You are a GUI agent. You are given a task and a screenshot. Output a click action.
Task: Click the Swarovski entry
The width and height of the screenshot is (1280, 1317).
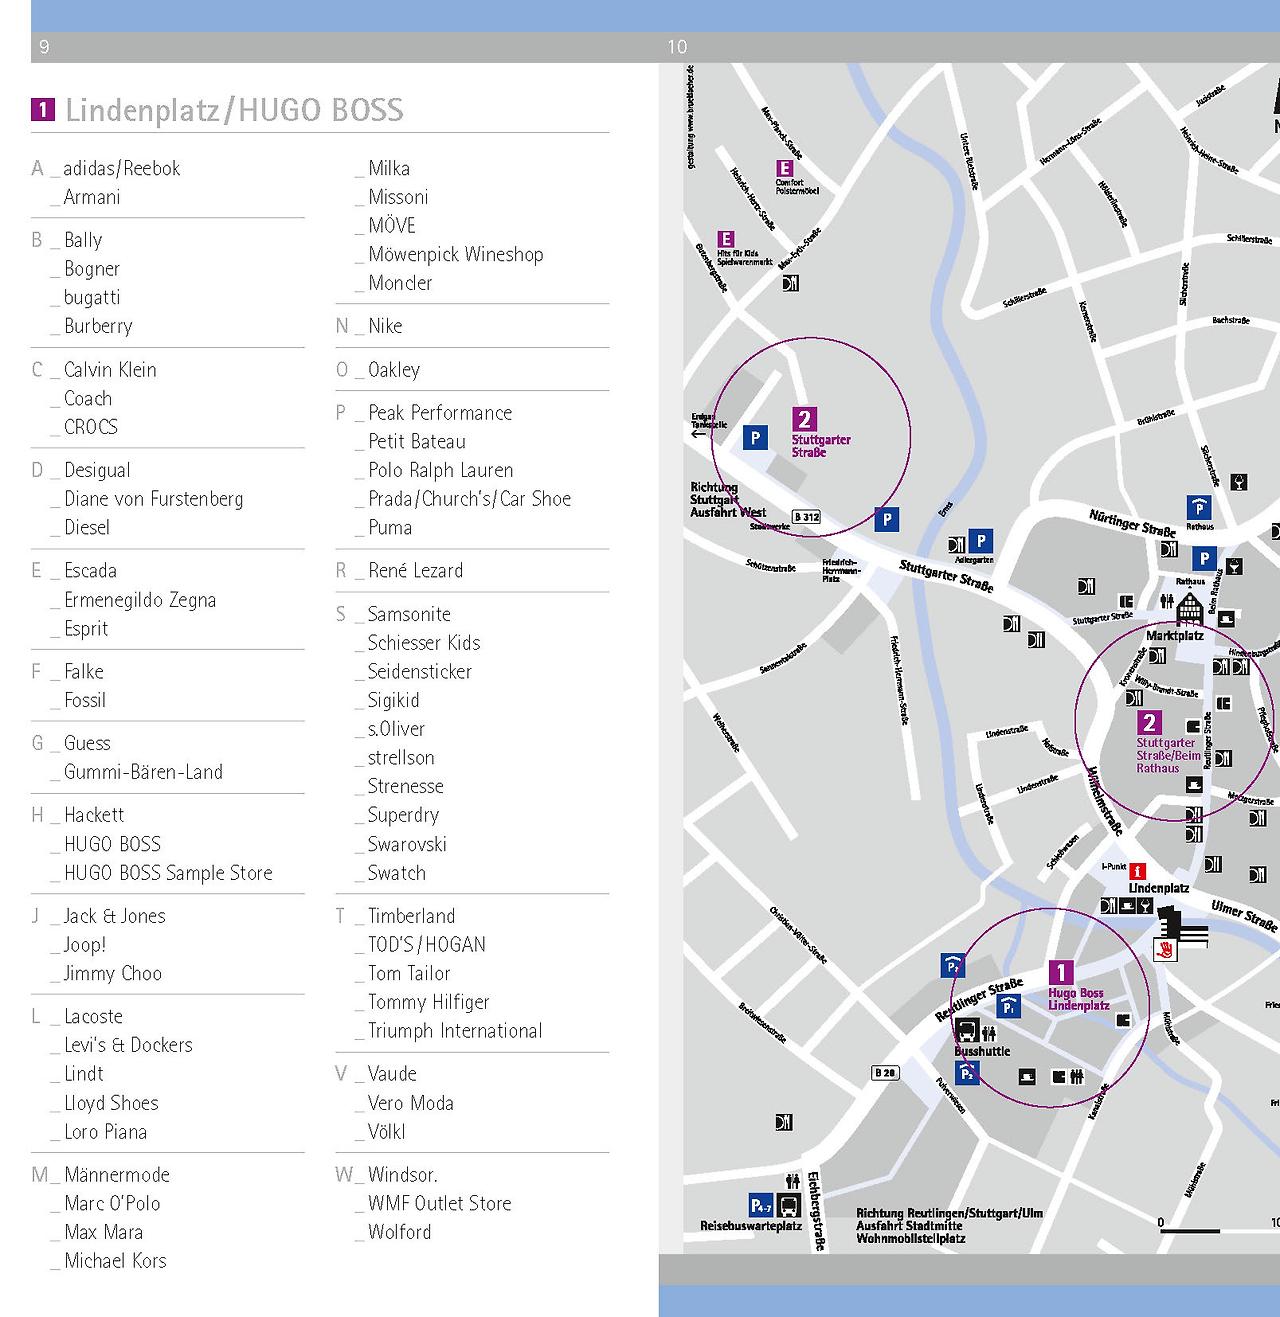click(x=407, y=844)
